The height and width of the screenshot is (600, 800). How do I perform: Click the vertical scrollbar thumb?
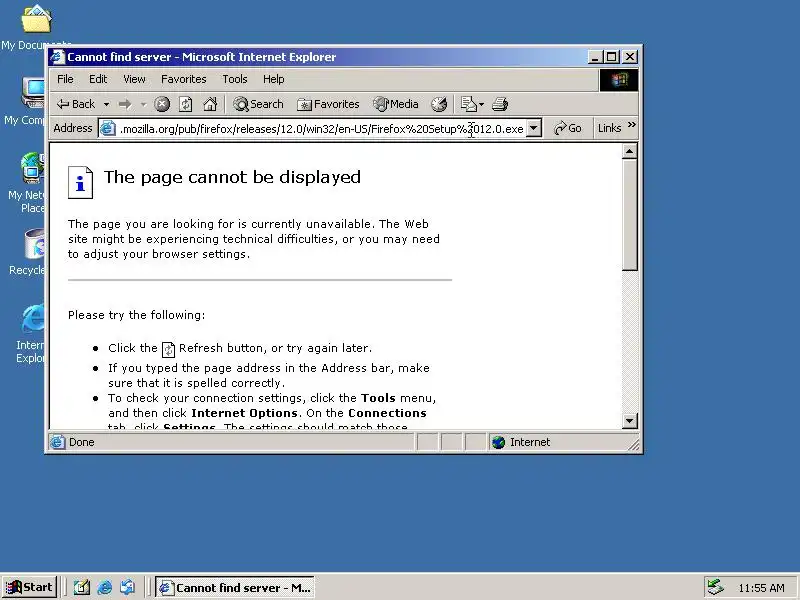630,215
